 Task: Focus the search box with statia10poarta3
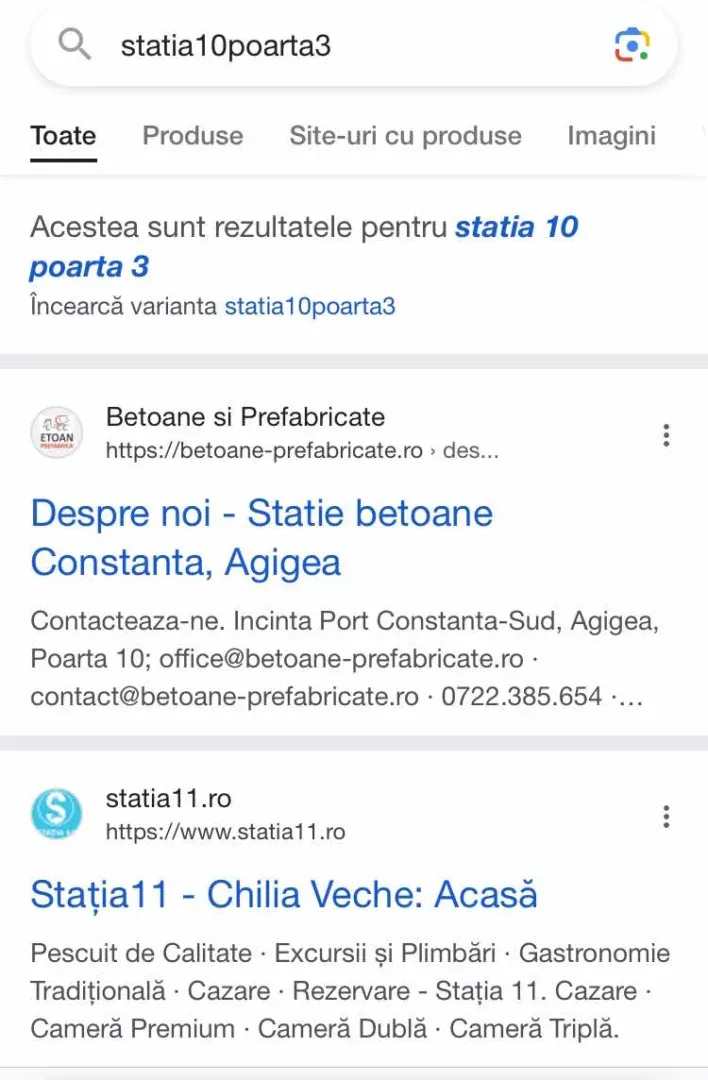tap(353, 45)
